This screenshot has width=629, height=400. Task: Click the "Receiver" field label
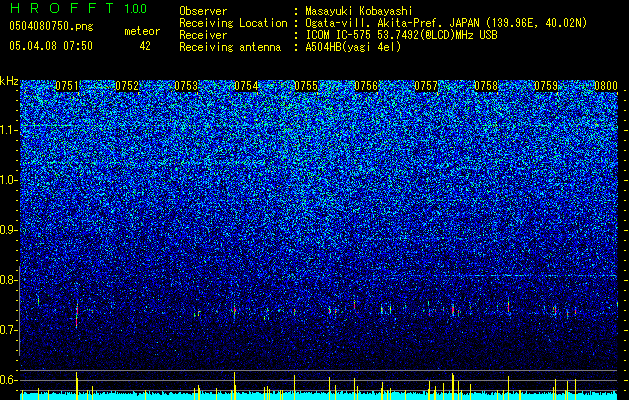pyautogui.click(x=203, y=35)
